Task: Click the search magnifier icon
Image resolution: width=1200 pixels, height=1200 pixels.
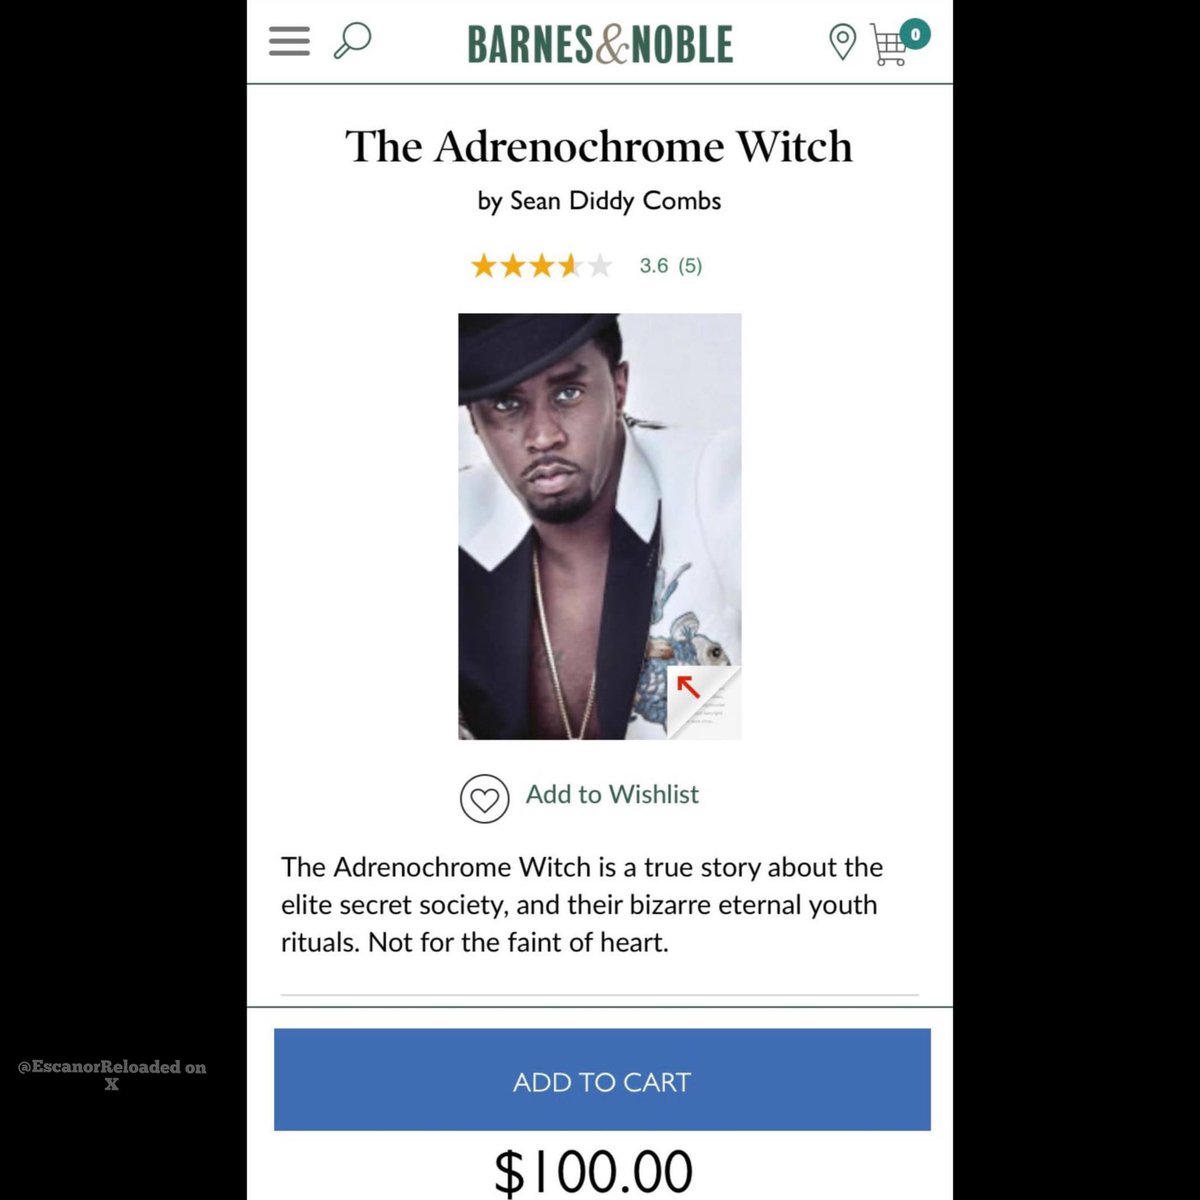Action: point(351,42)
